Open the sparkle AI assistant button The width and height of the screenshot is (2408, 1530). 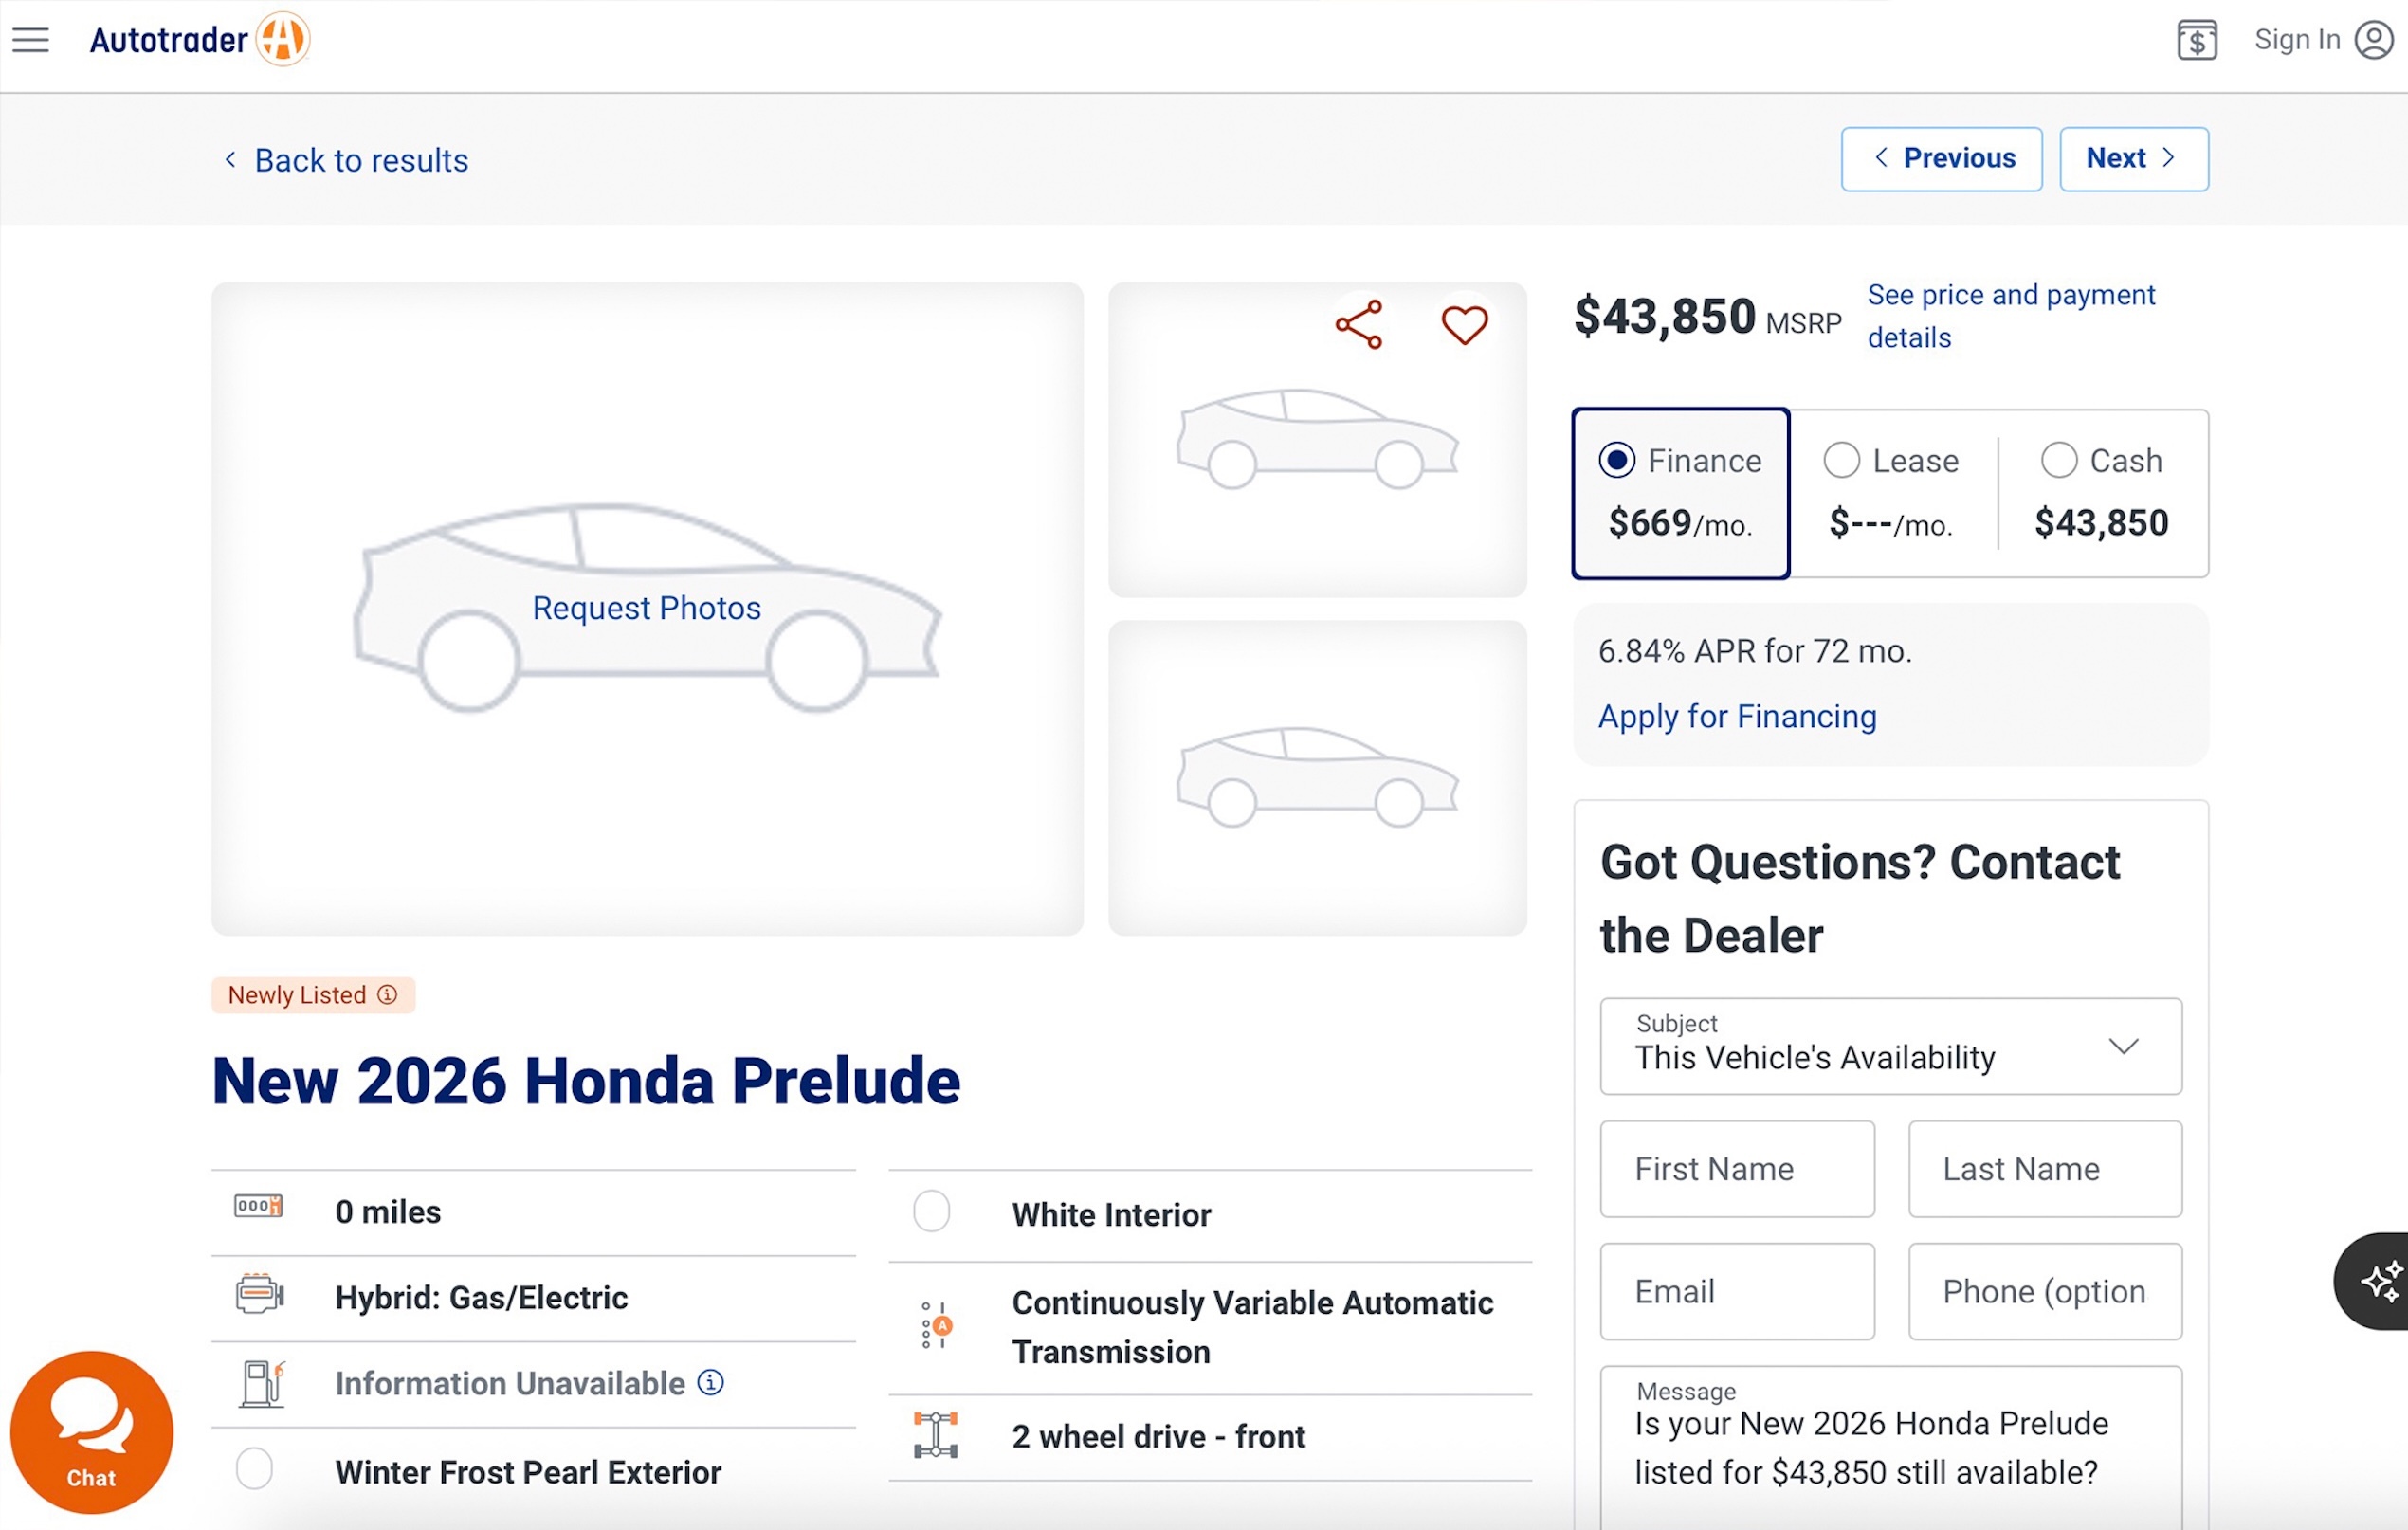coord(2380,1281)
